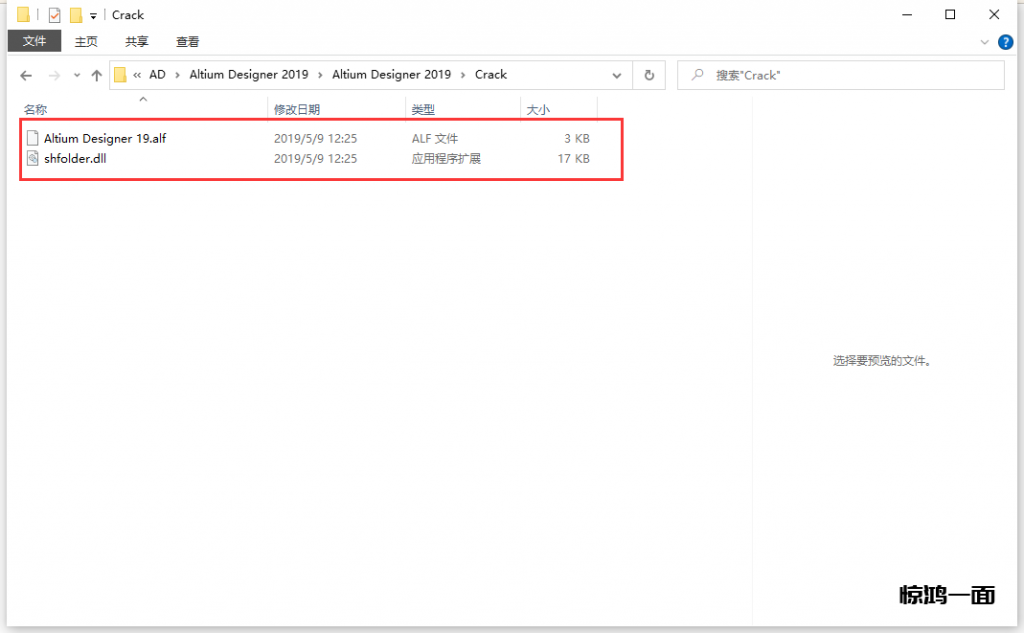The width and height of the screenshot is (1024, 633).
Task: Open the Help question mark icon
Action: click(1005, 42)
